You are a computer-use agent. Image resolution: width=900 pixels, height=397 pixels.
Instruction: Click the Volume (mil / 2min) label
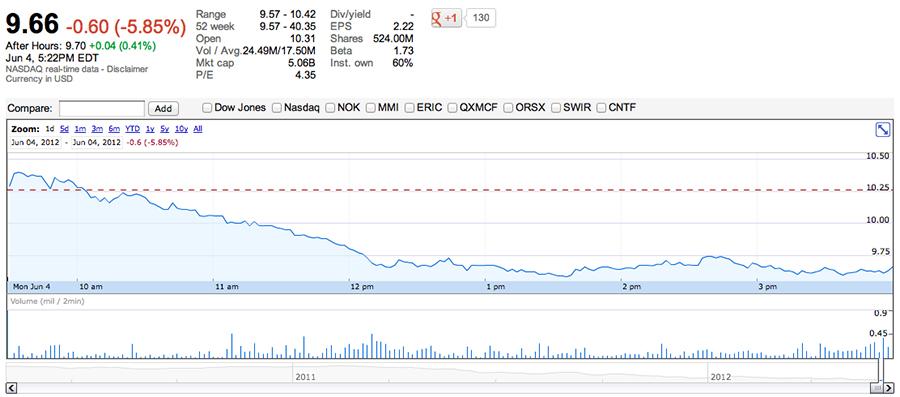tap(46, 301)
